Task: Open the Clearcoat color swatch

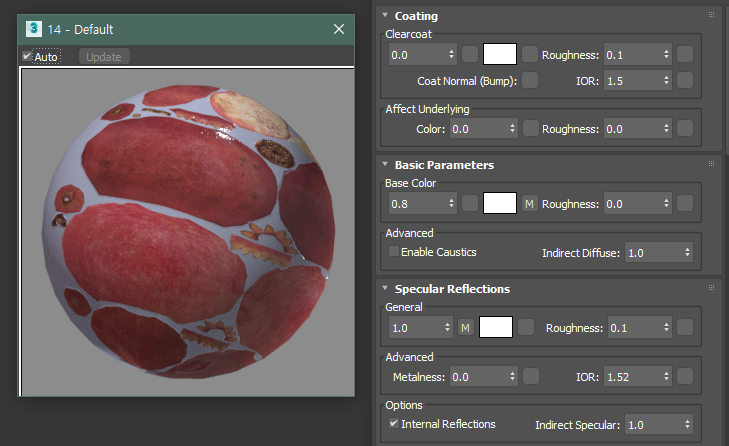Action: [x=498, y=54]
